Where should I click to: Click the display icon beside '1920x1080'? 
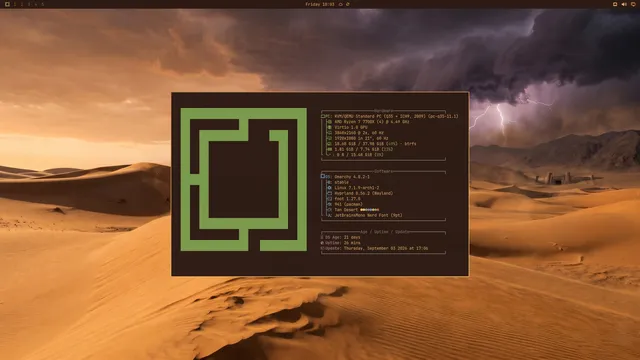329,138
